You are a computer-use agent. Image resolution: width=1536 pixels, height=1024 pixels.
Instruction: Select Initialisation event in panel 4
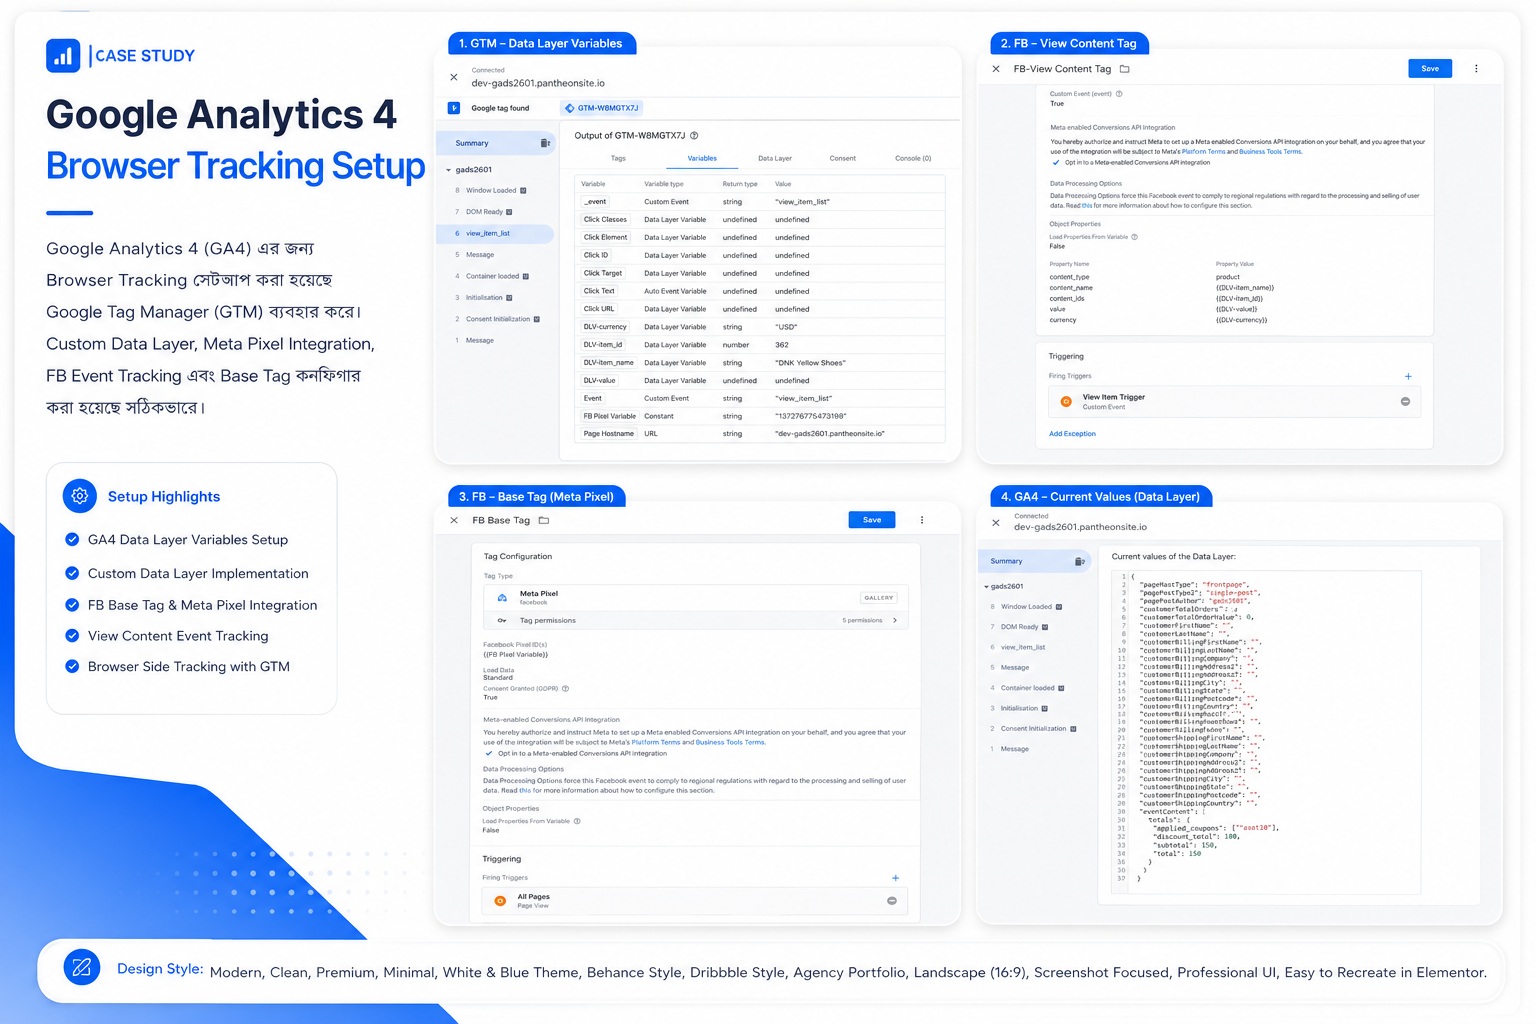(1019, 708)
